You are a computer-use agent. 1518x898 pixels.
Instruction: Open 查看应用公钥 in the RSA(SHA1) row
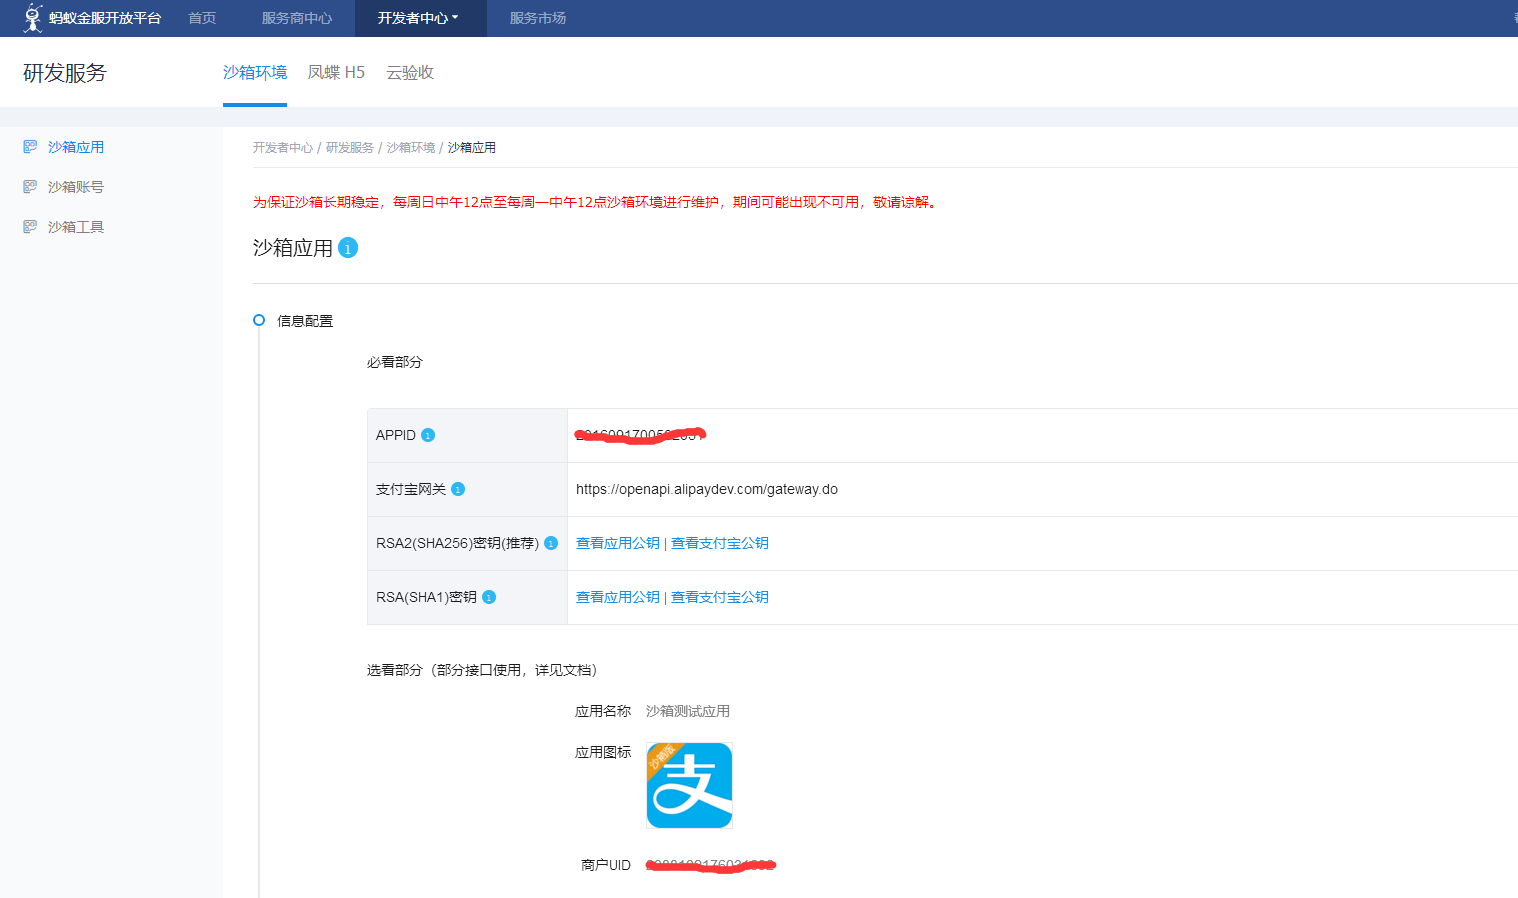pyautogui.click(x=618, y=597)
